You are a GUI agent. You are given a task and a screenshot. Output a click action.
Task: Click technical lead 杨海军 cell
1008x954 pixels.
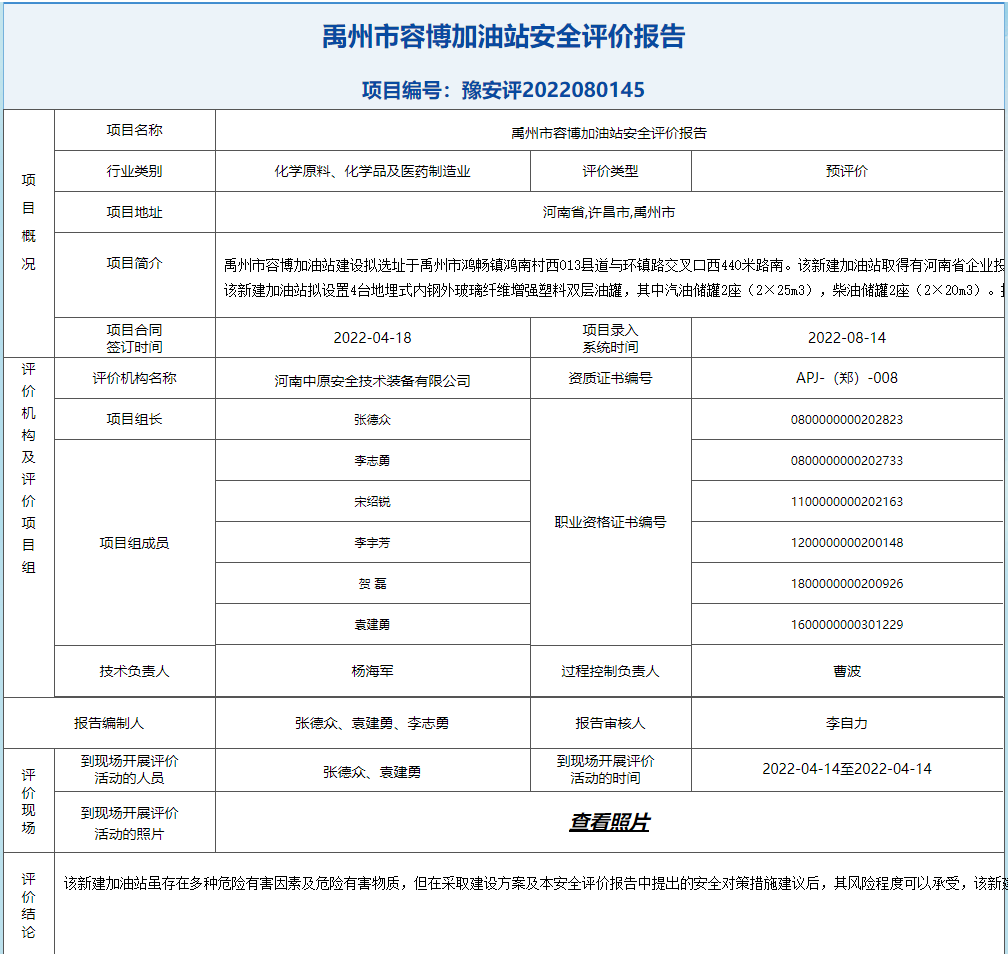click(x=372, y=671)
